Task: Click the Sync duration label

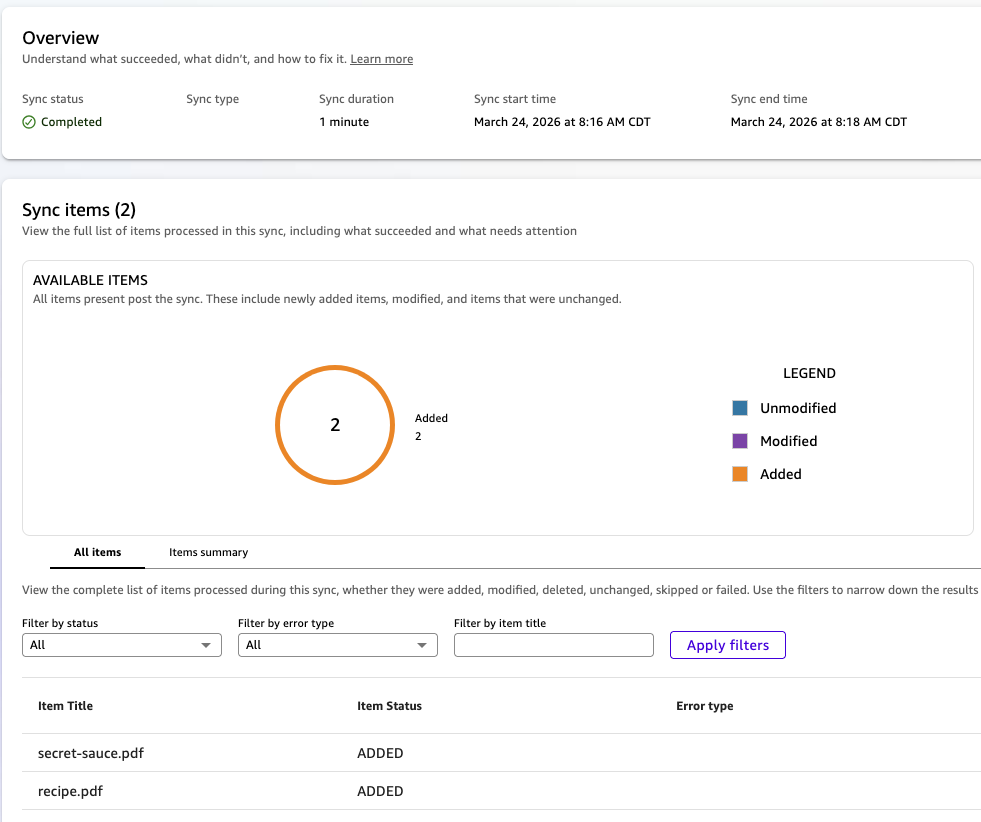Action: (356, 99)
